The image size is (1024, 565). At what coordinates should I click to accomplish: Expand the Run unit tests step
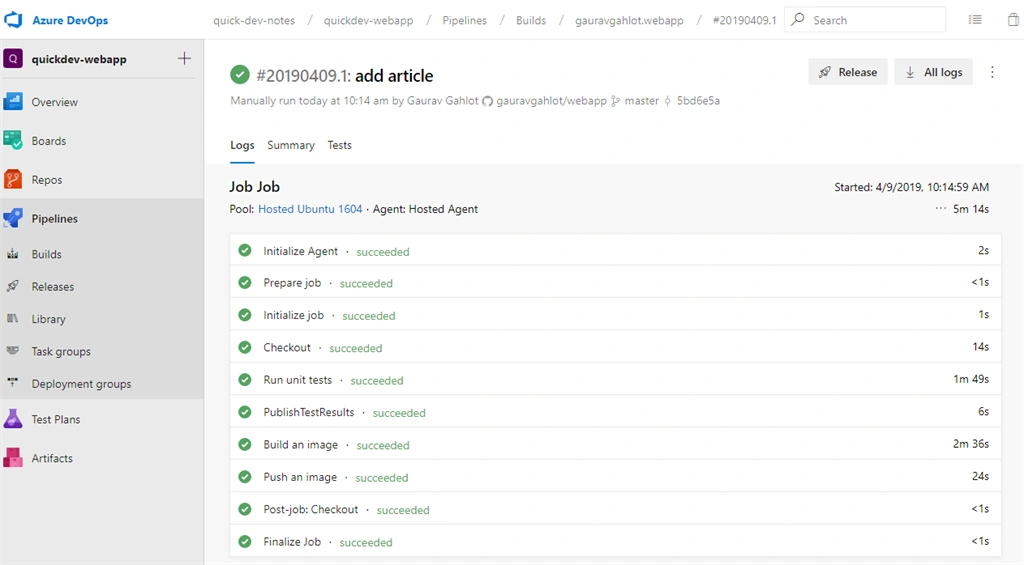615,379
